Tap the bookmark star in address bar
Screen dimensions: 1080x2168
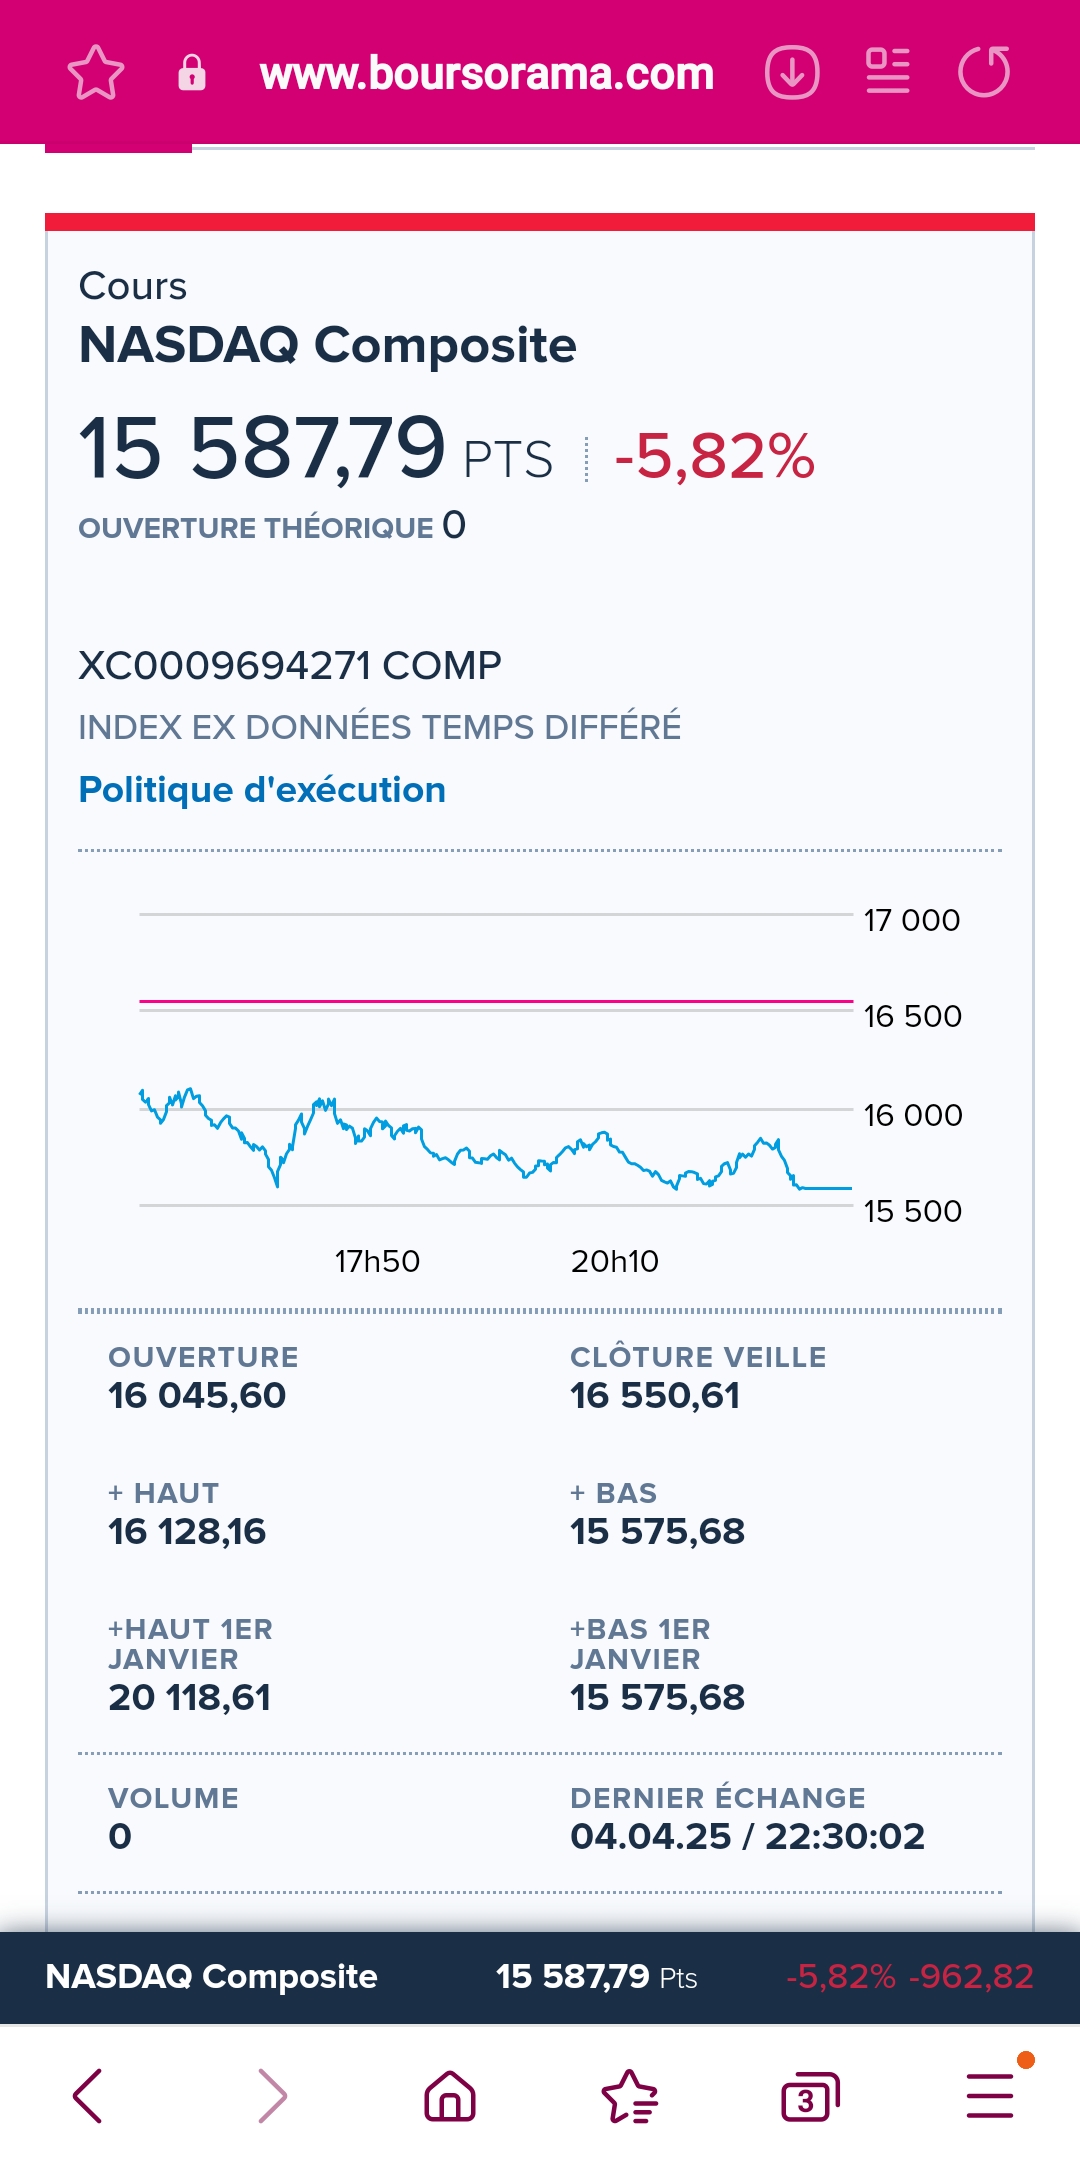(96, 73)
